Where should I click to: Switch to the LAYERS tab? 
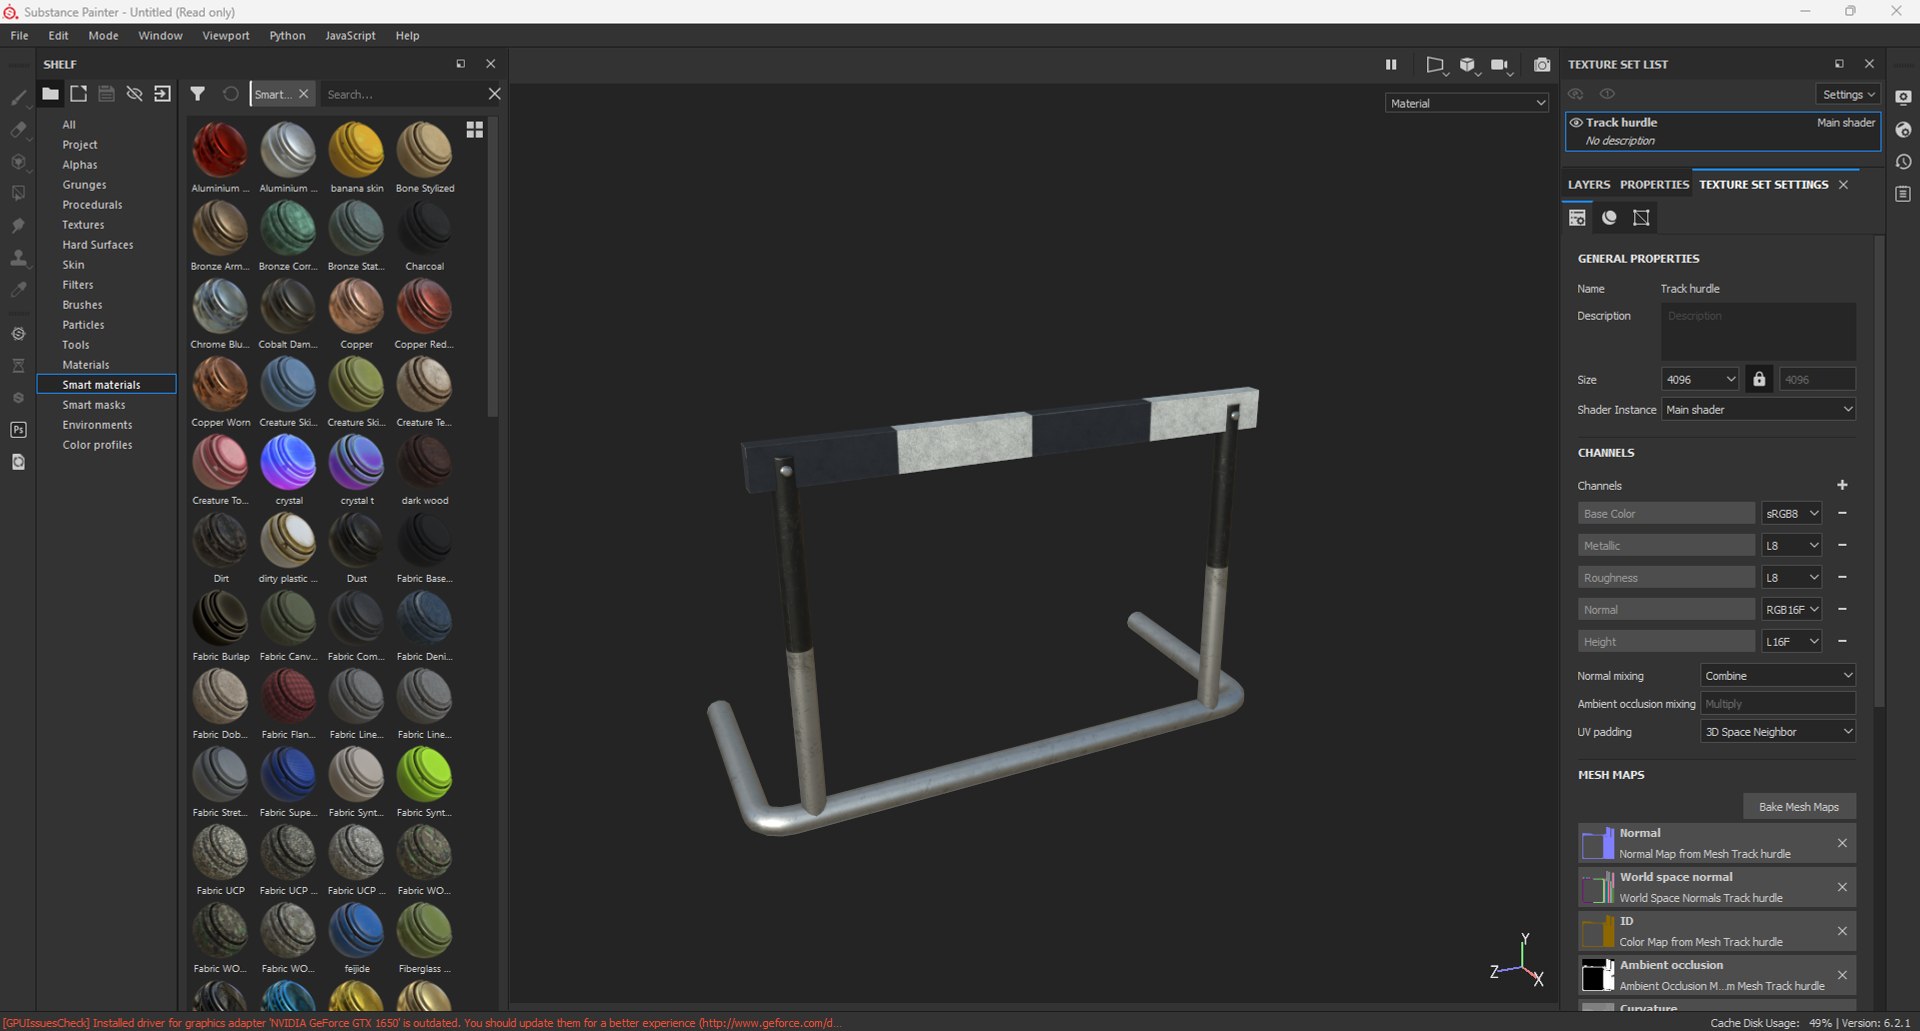tap(1589, 185)
